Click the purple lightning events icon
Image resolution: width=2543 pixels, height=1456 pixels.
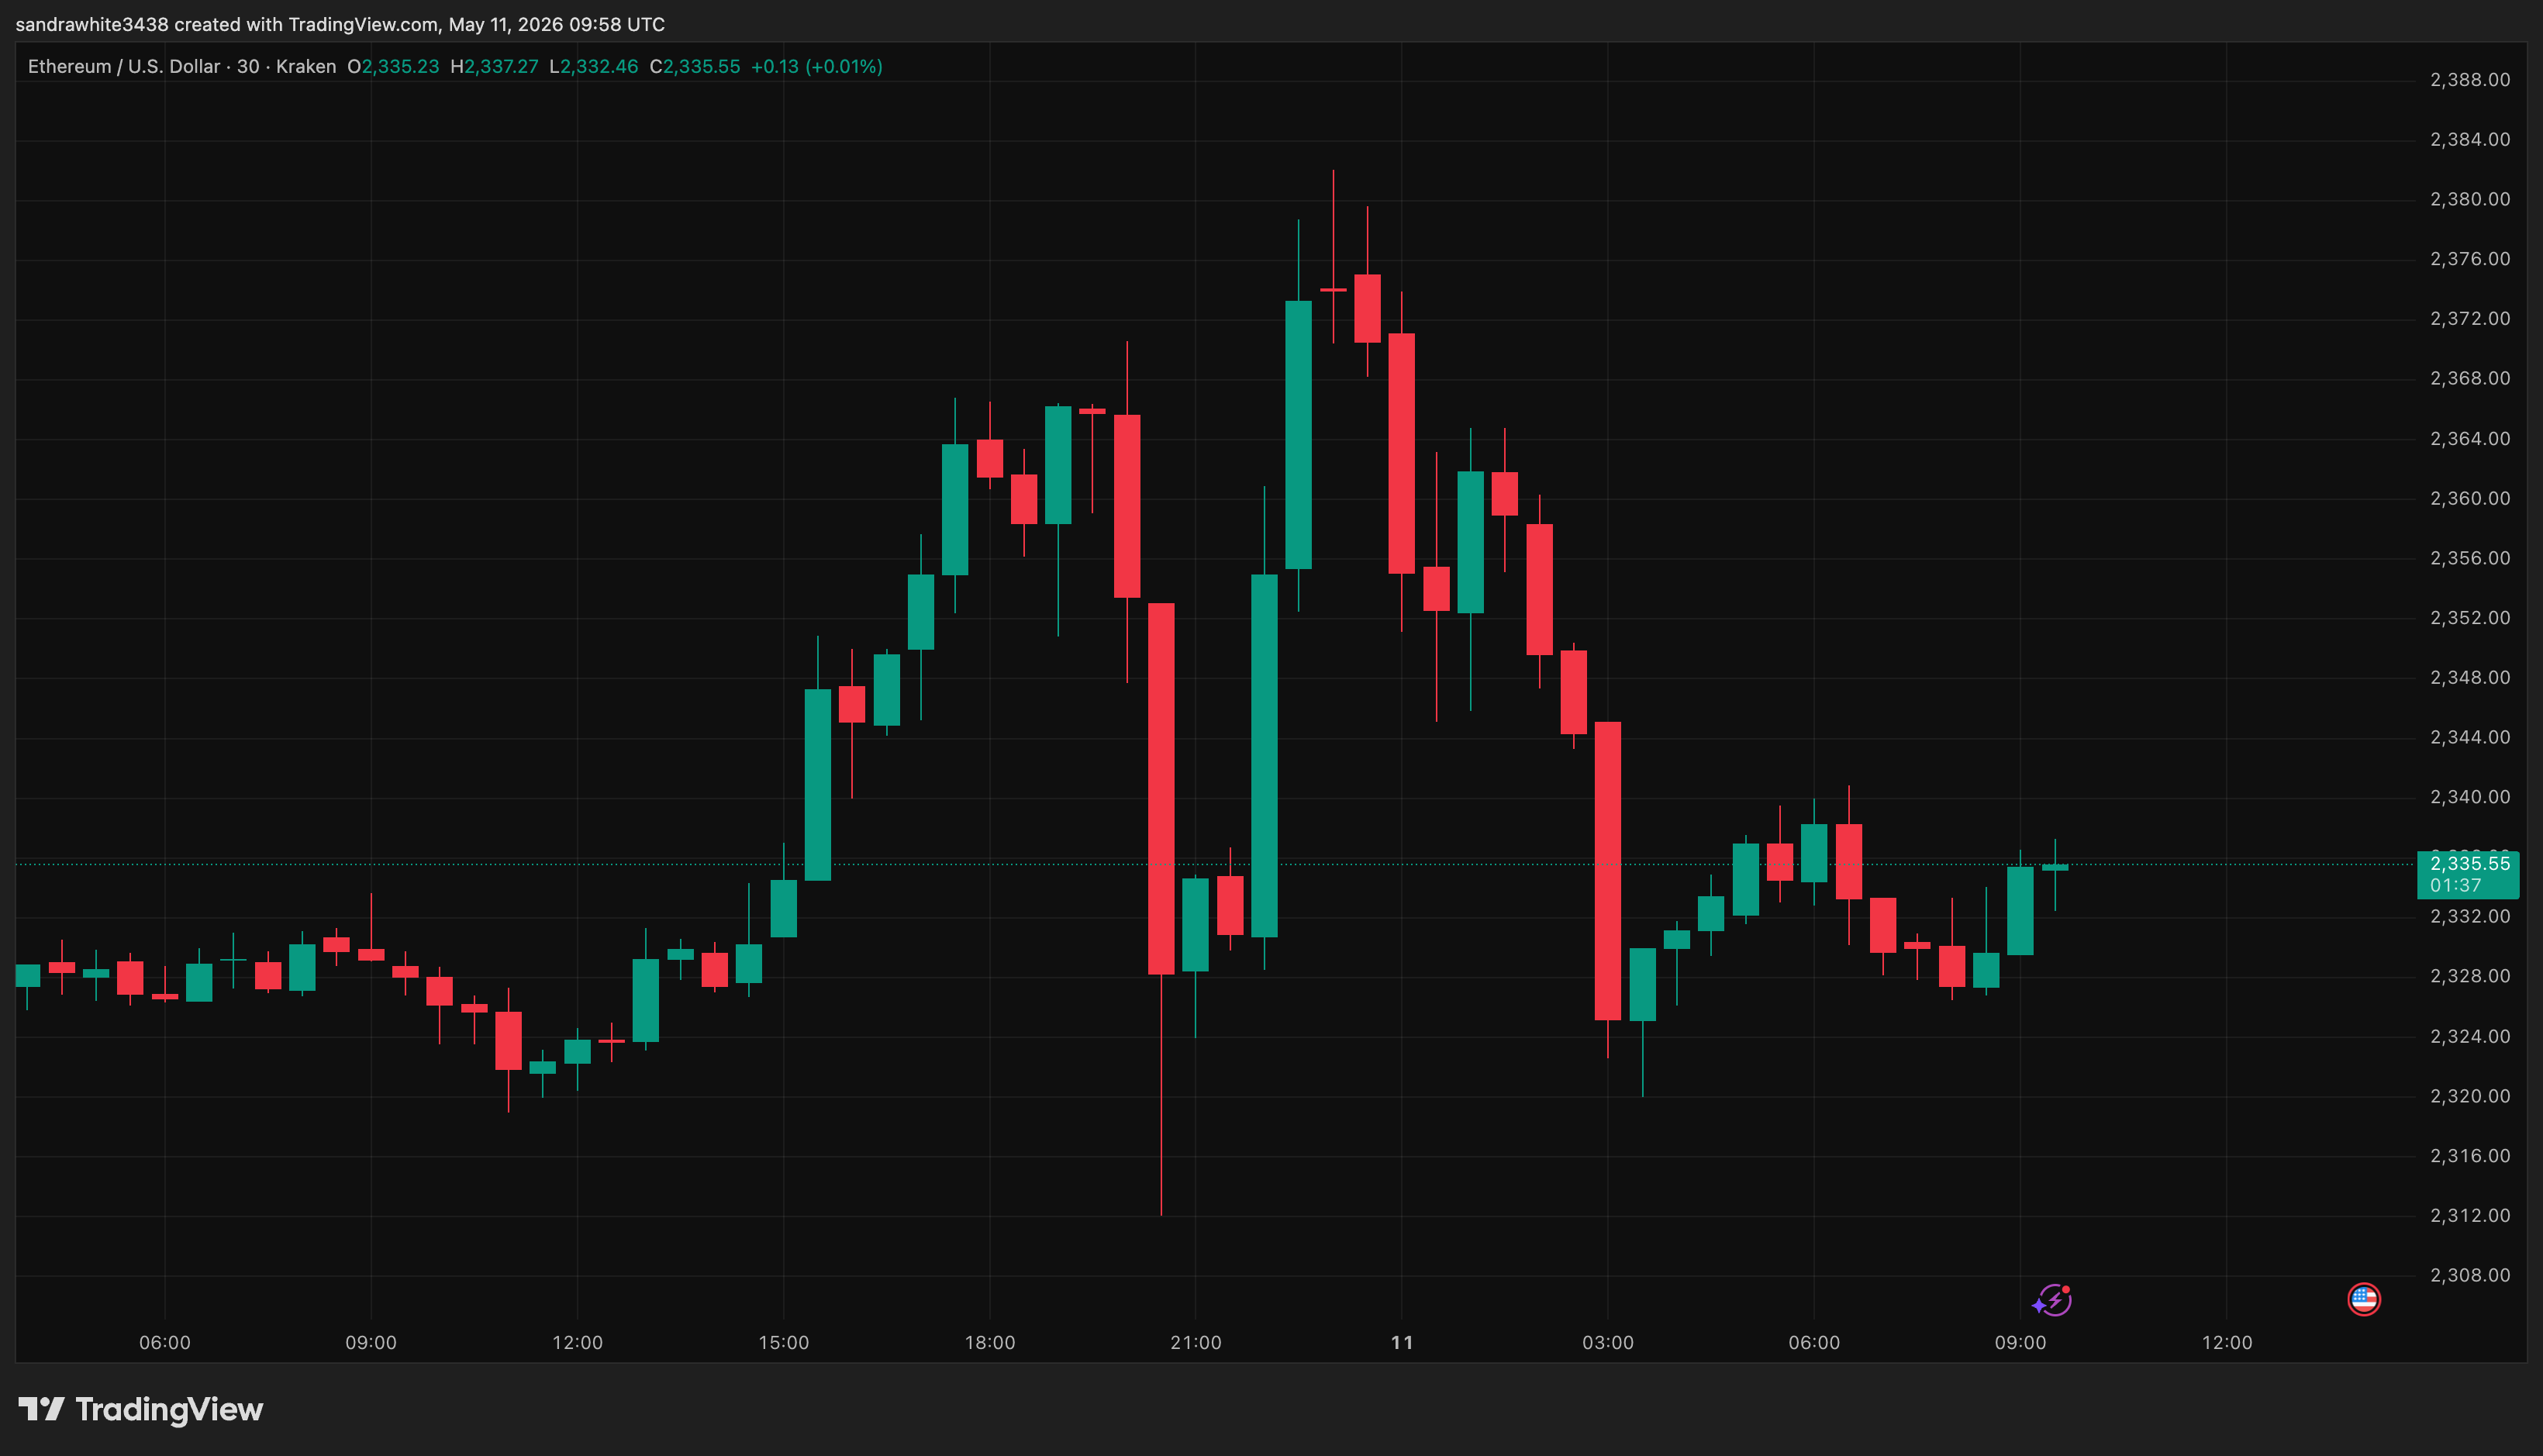click(x=2052, y=1300)
